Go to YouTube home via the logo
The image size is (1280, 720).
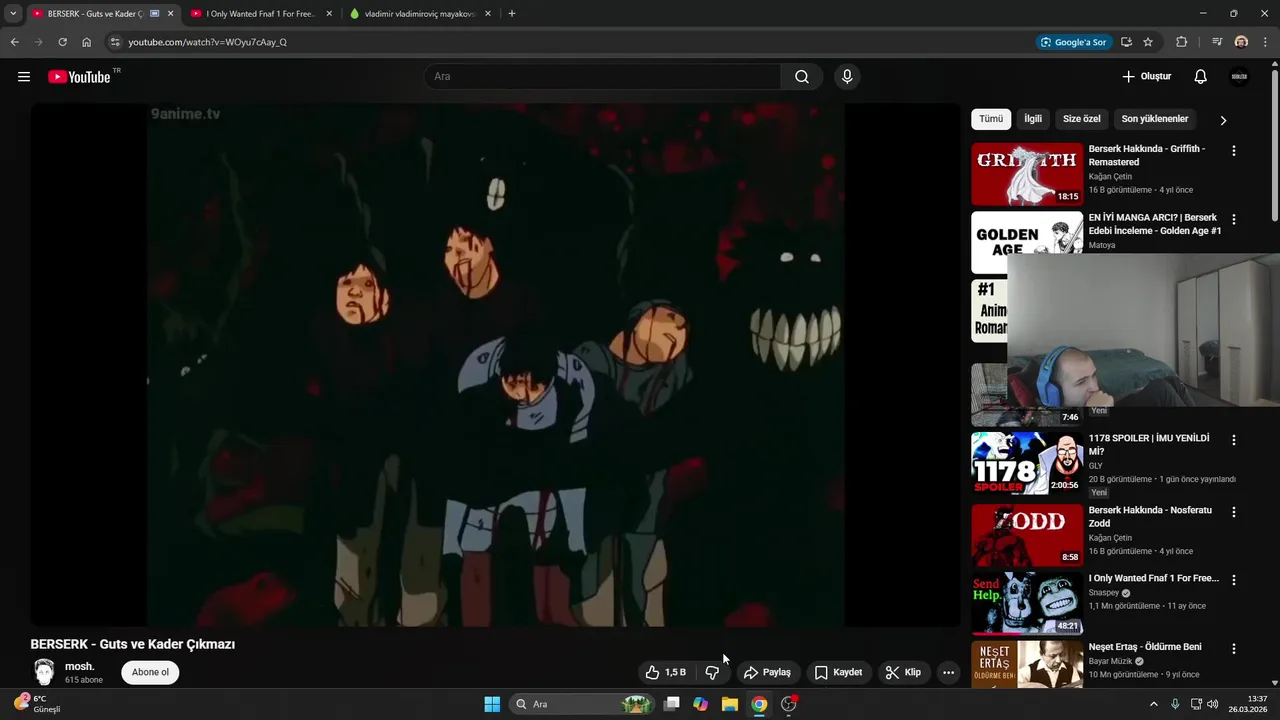(79, 77)
